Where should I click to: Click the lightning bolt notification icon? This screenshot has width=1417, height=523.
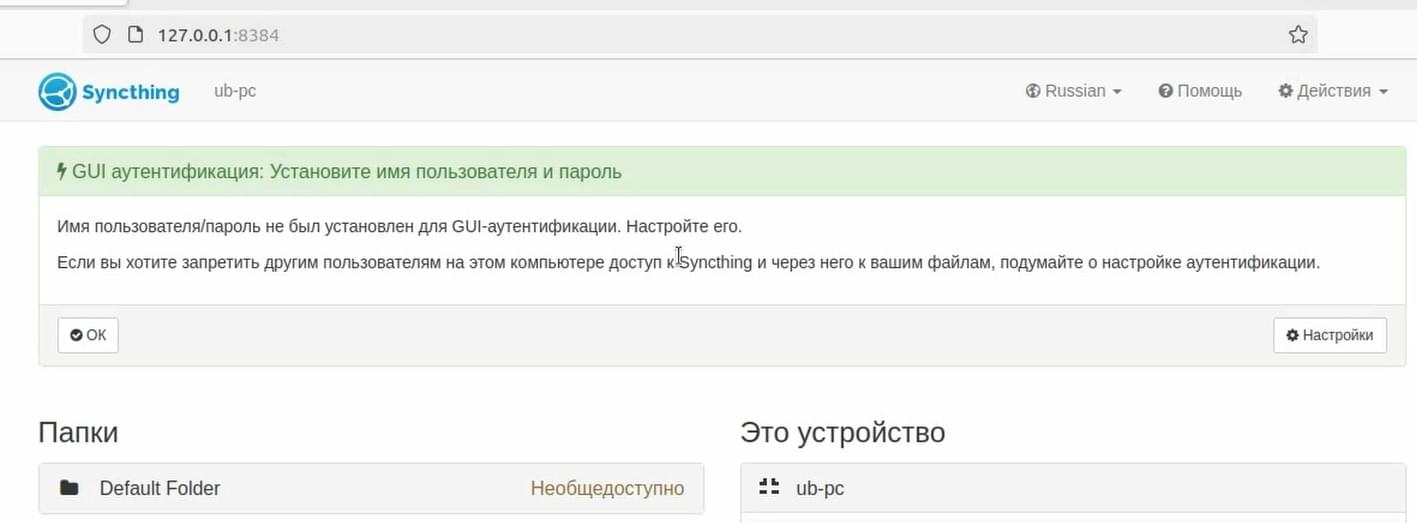[62, 171]
